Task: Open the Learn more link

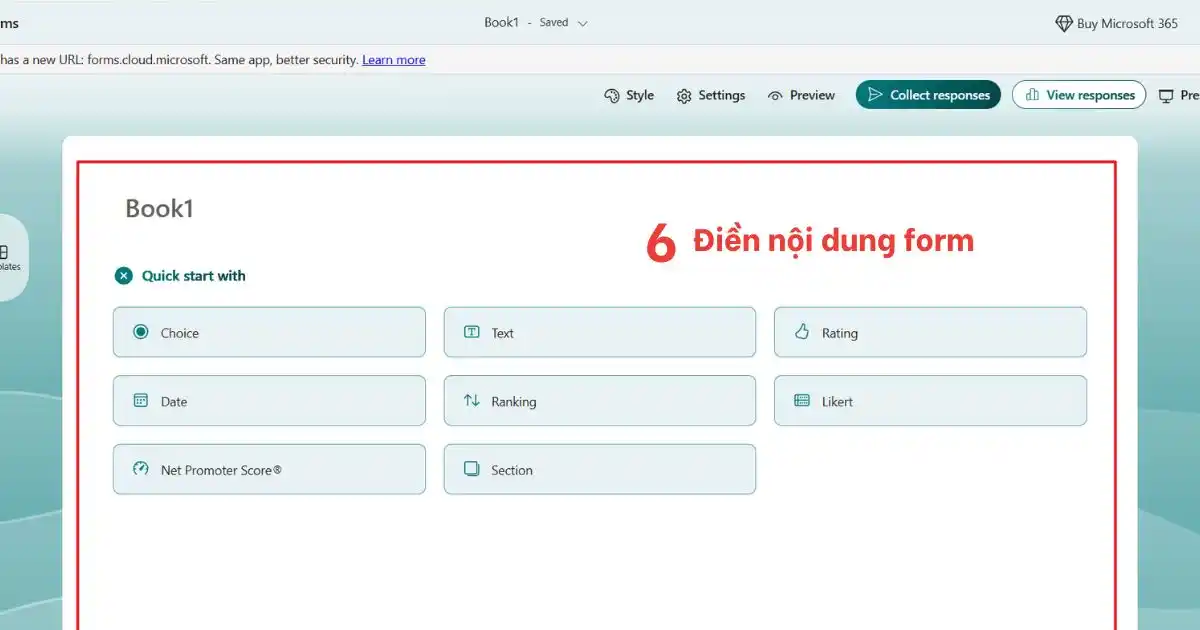Action: (x=394, y=60)
